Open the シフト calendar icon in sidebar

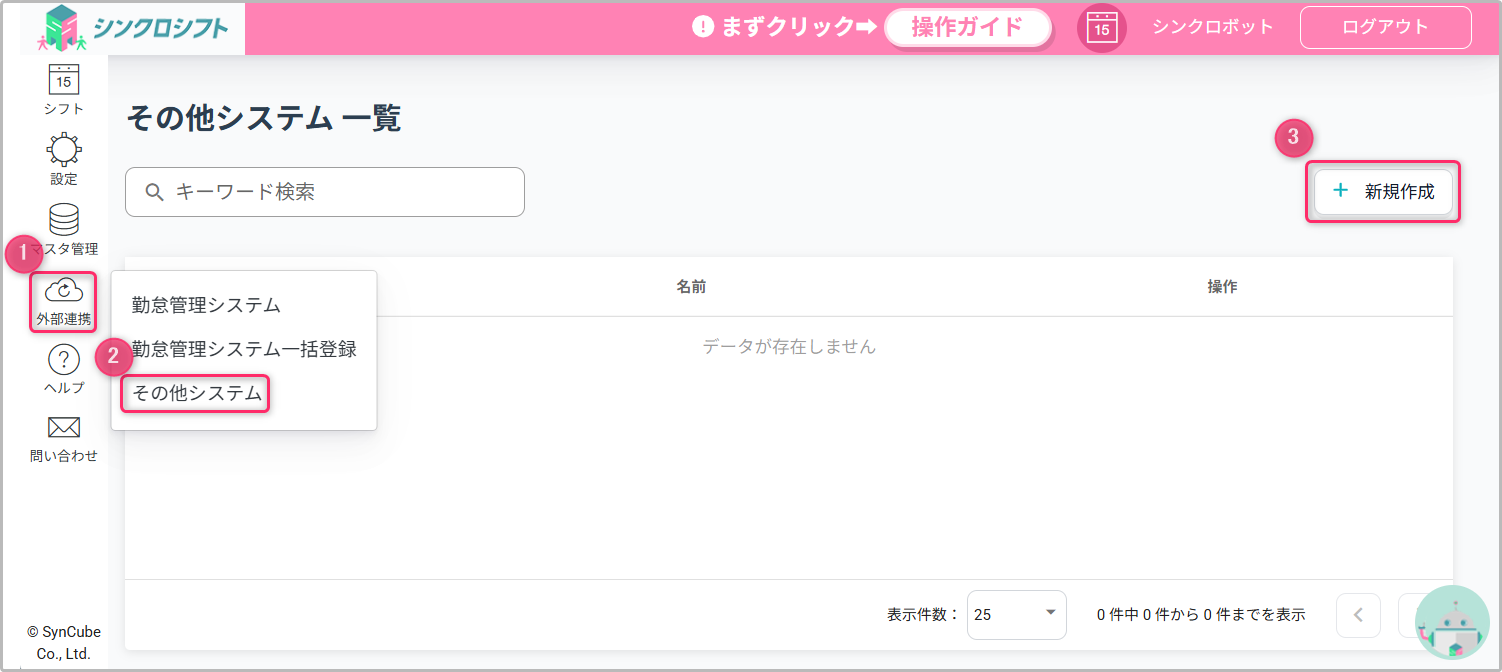click(x=64, y=80)
